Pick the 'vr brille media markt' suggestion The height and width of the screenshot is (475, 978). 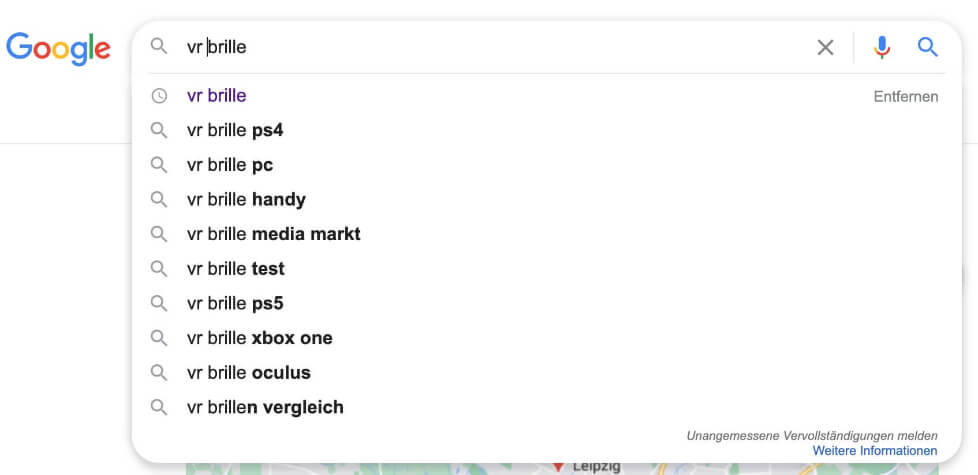point(273,234)
